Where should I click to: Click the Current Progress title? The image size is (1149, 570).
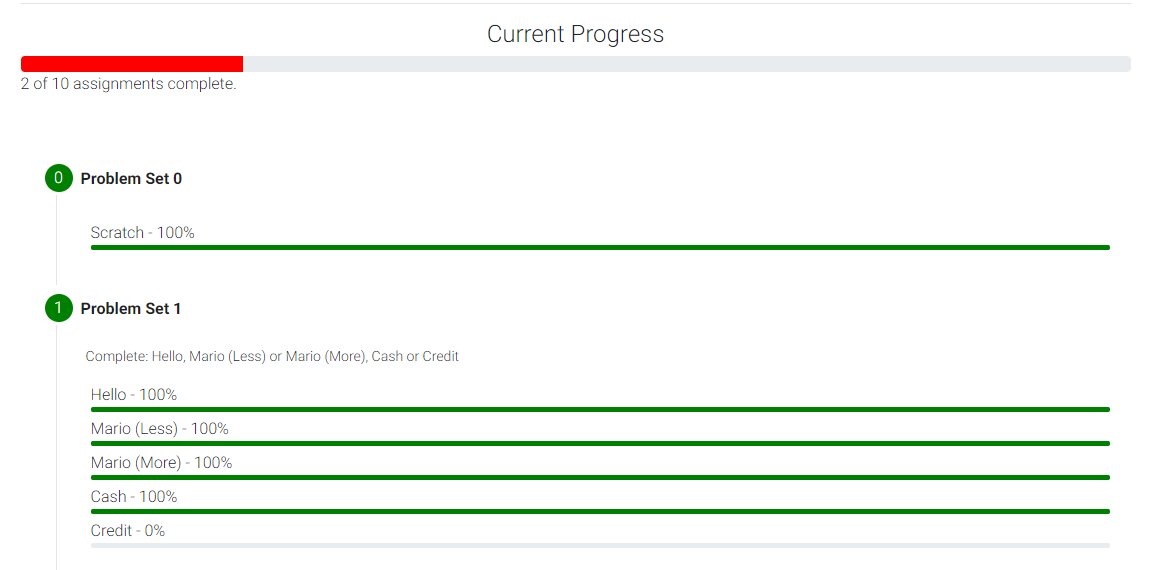click(575, 34)
